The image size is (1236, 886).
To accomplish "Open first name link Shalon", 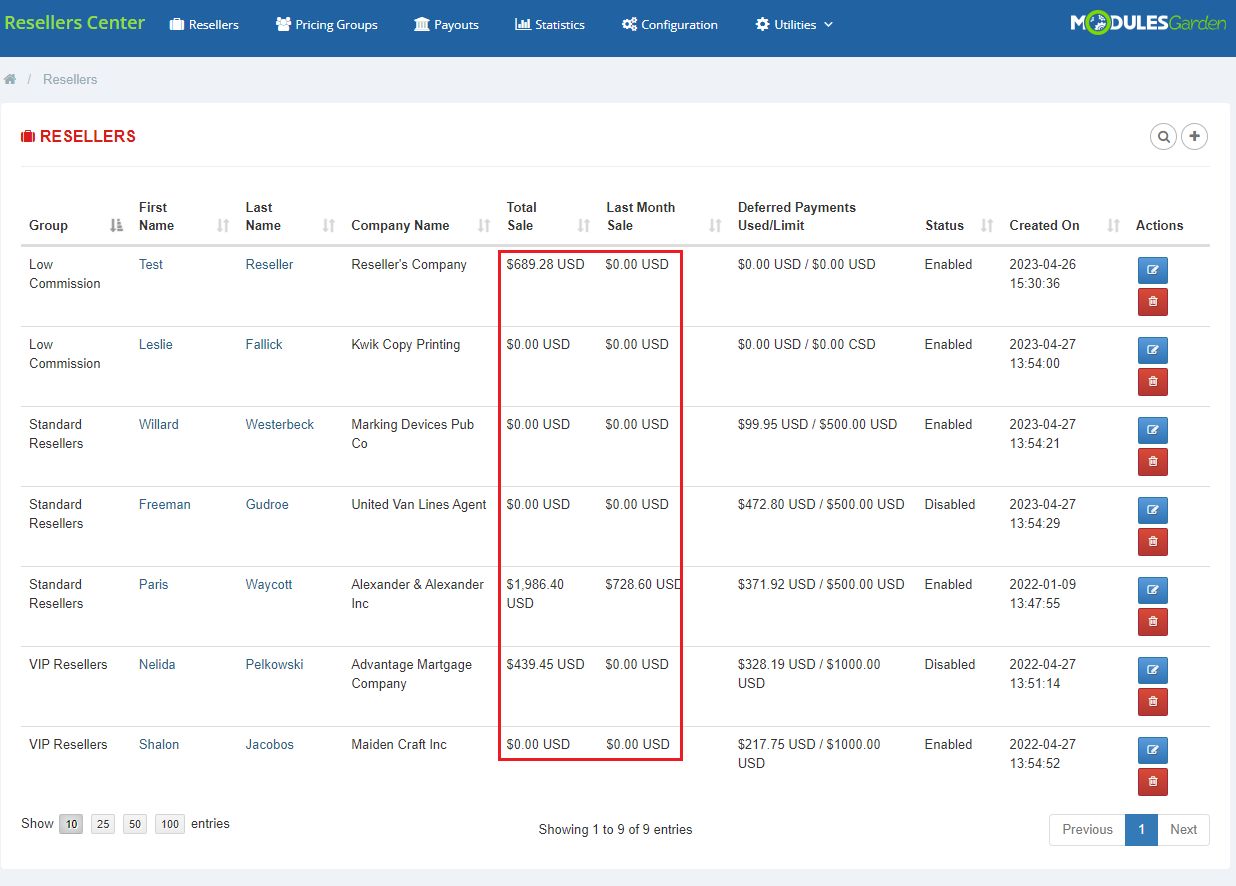I will pos(159,745).
